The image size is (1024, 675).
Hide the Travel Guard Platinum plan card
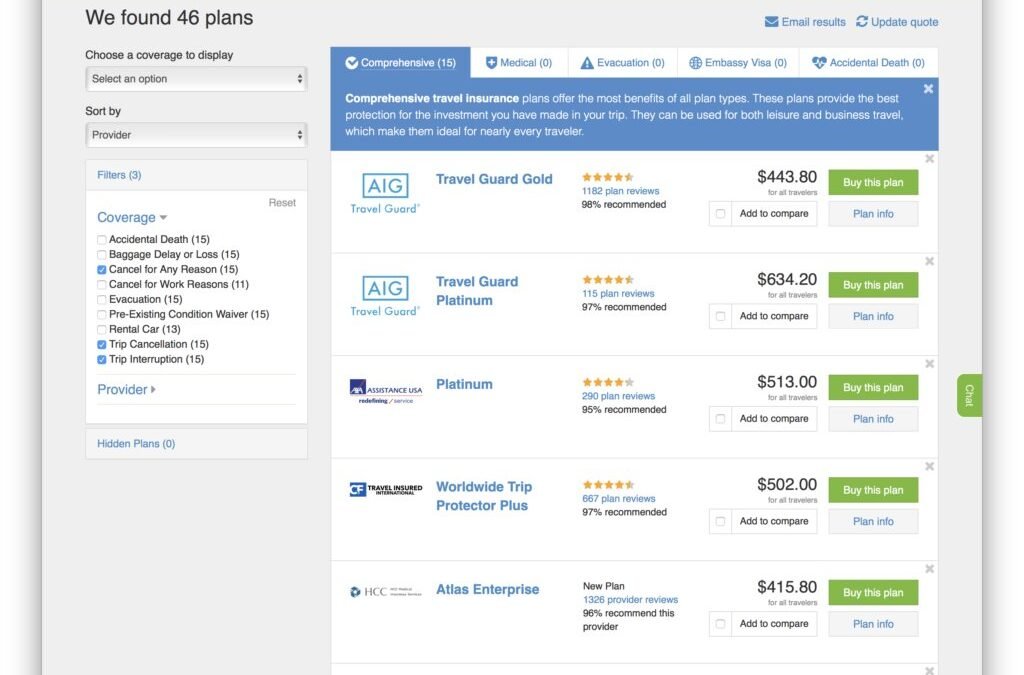pyautogui.click(x=929, y=261)
